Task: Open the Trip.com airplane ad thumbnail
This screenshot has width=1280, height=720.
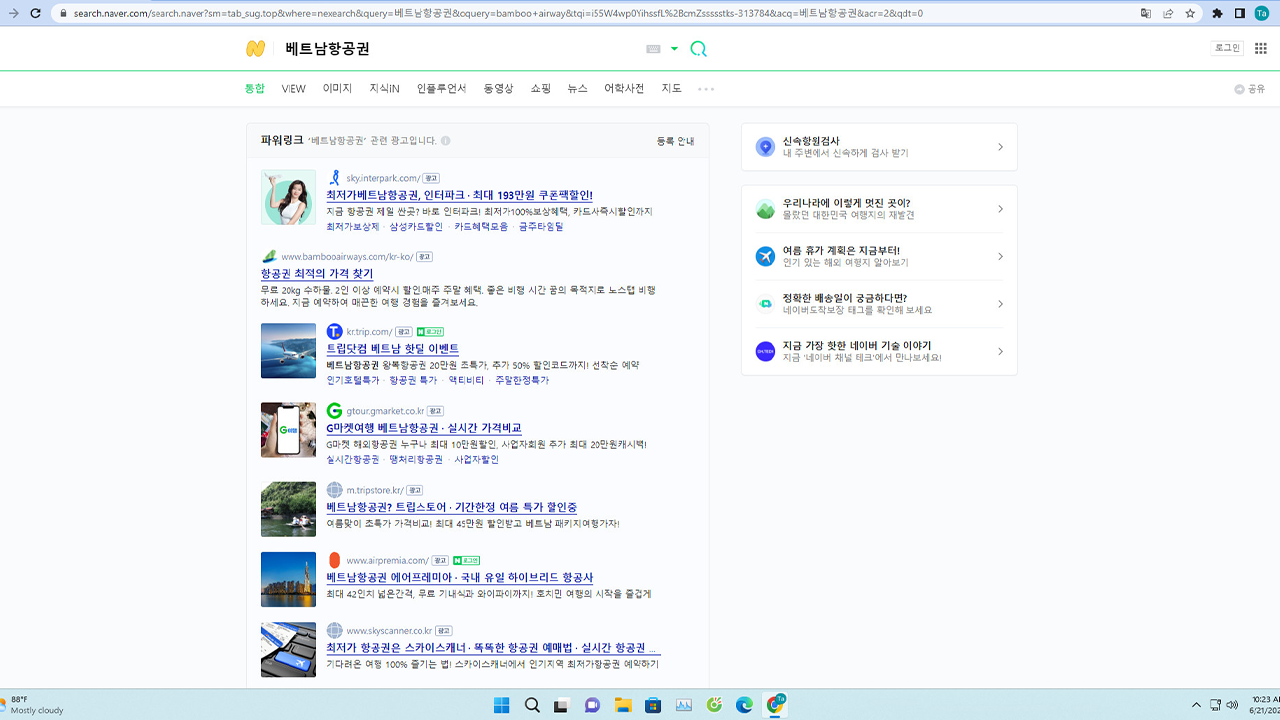Action: [288, 351]
